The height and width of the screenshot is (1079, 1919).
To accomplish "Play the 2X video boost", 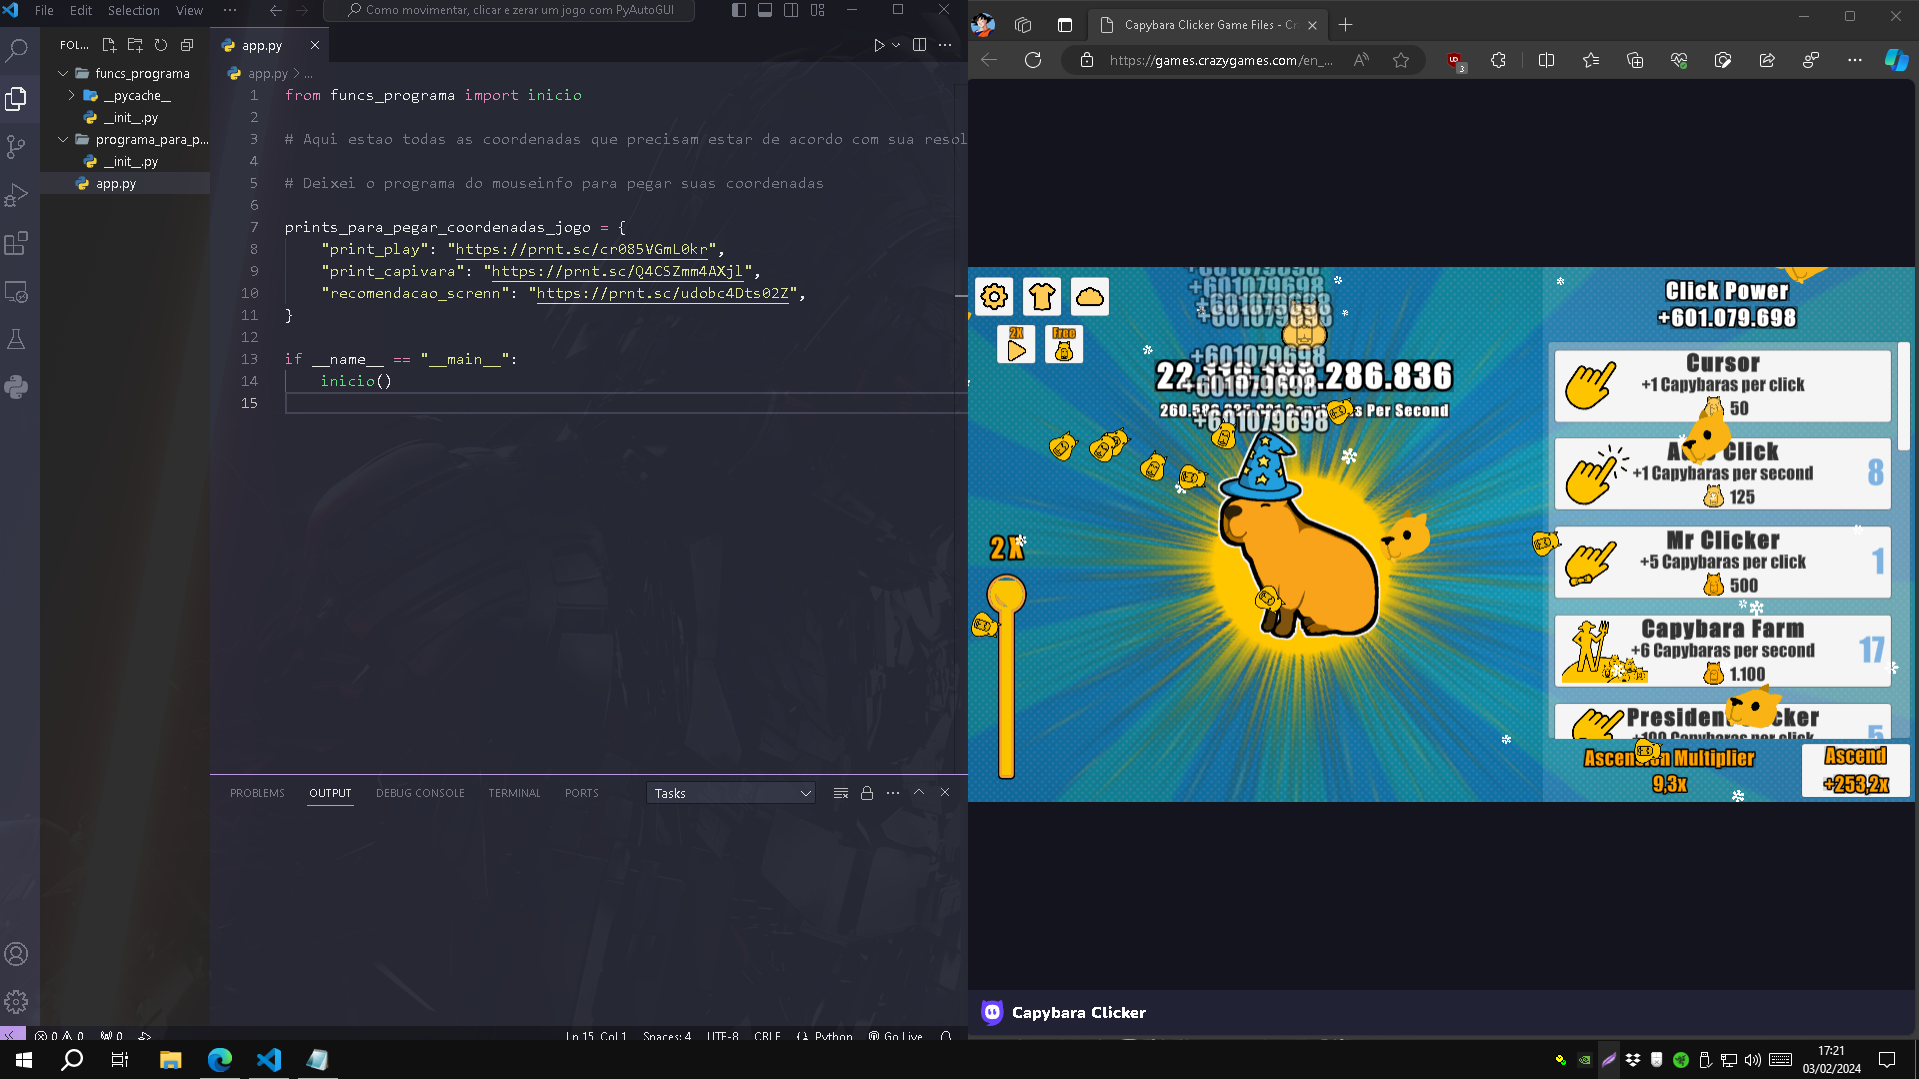I will click(x=1016, y=345).
